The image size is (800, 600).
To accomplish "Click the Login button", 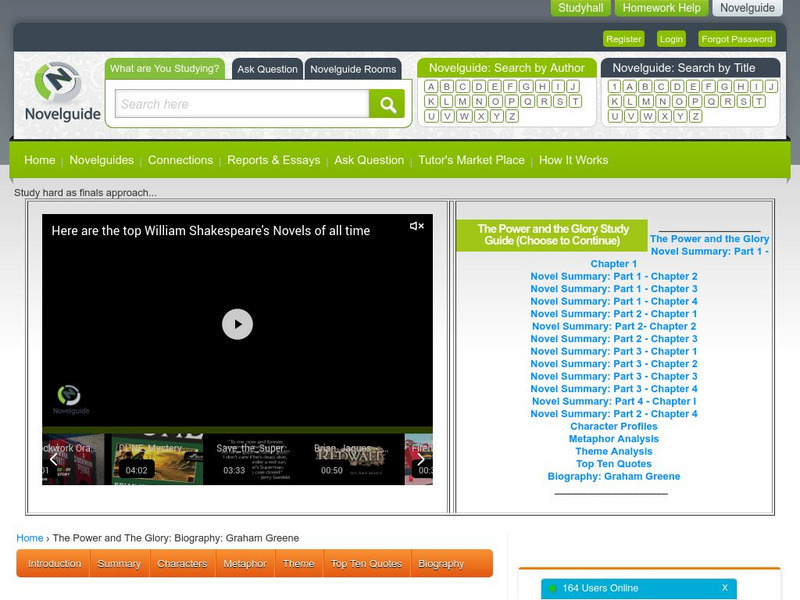I will (671, 39).
